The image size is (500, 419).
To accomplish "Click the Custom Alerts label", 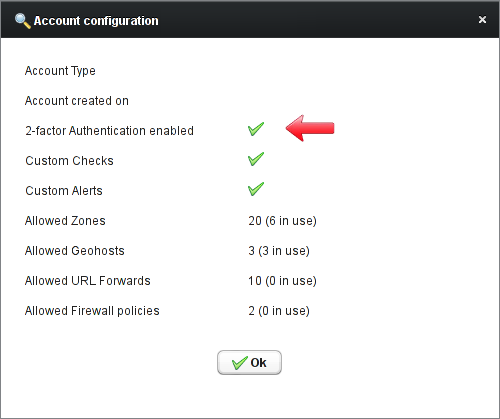I will [x=64, y=191].
